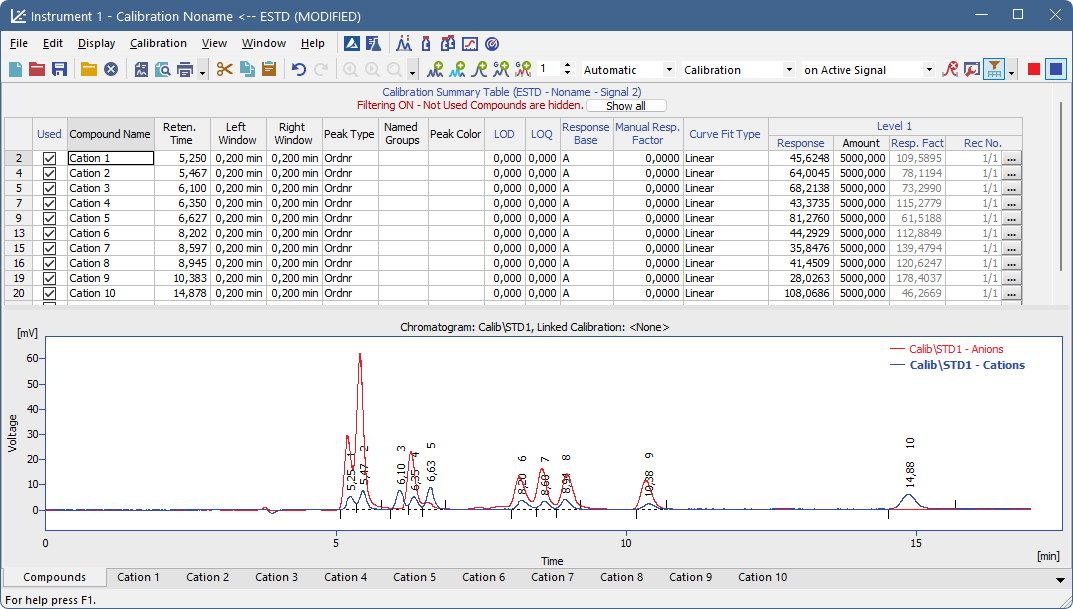Click the add group icon with blue peaks

502,69
